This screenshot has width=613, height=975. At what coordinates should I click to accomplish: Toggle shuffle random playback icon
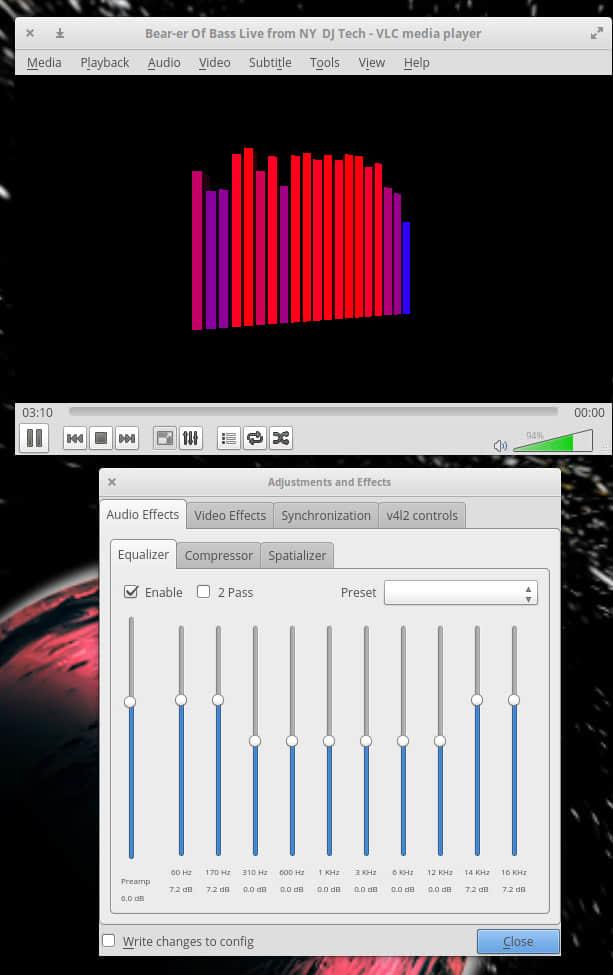(x=281, y=438)
